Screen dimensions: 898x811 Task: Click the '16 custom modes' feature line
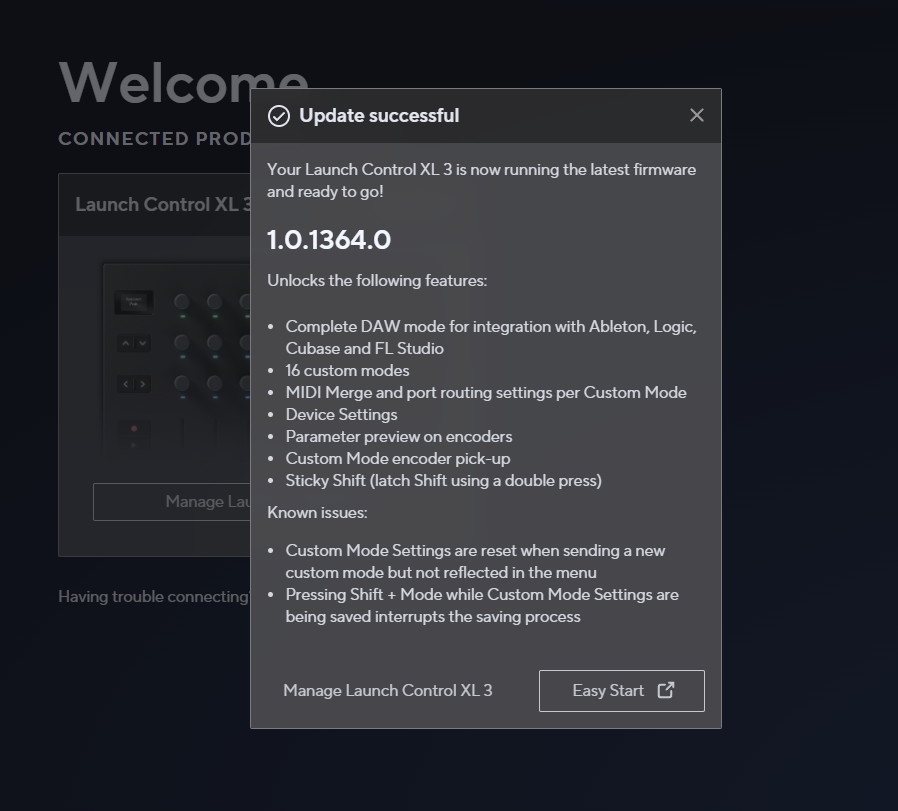347,371
